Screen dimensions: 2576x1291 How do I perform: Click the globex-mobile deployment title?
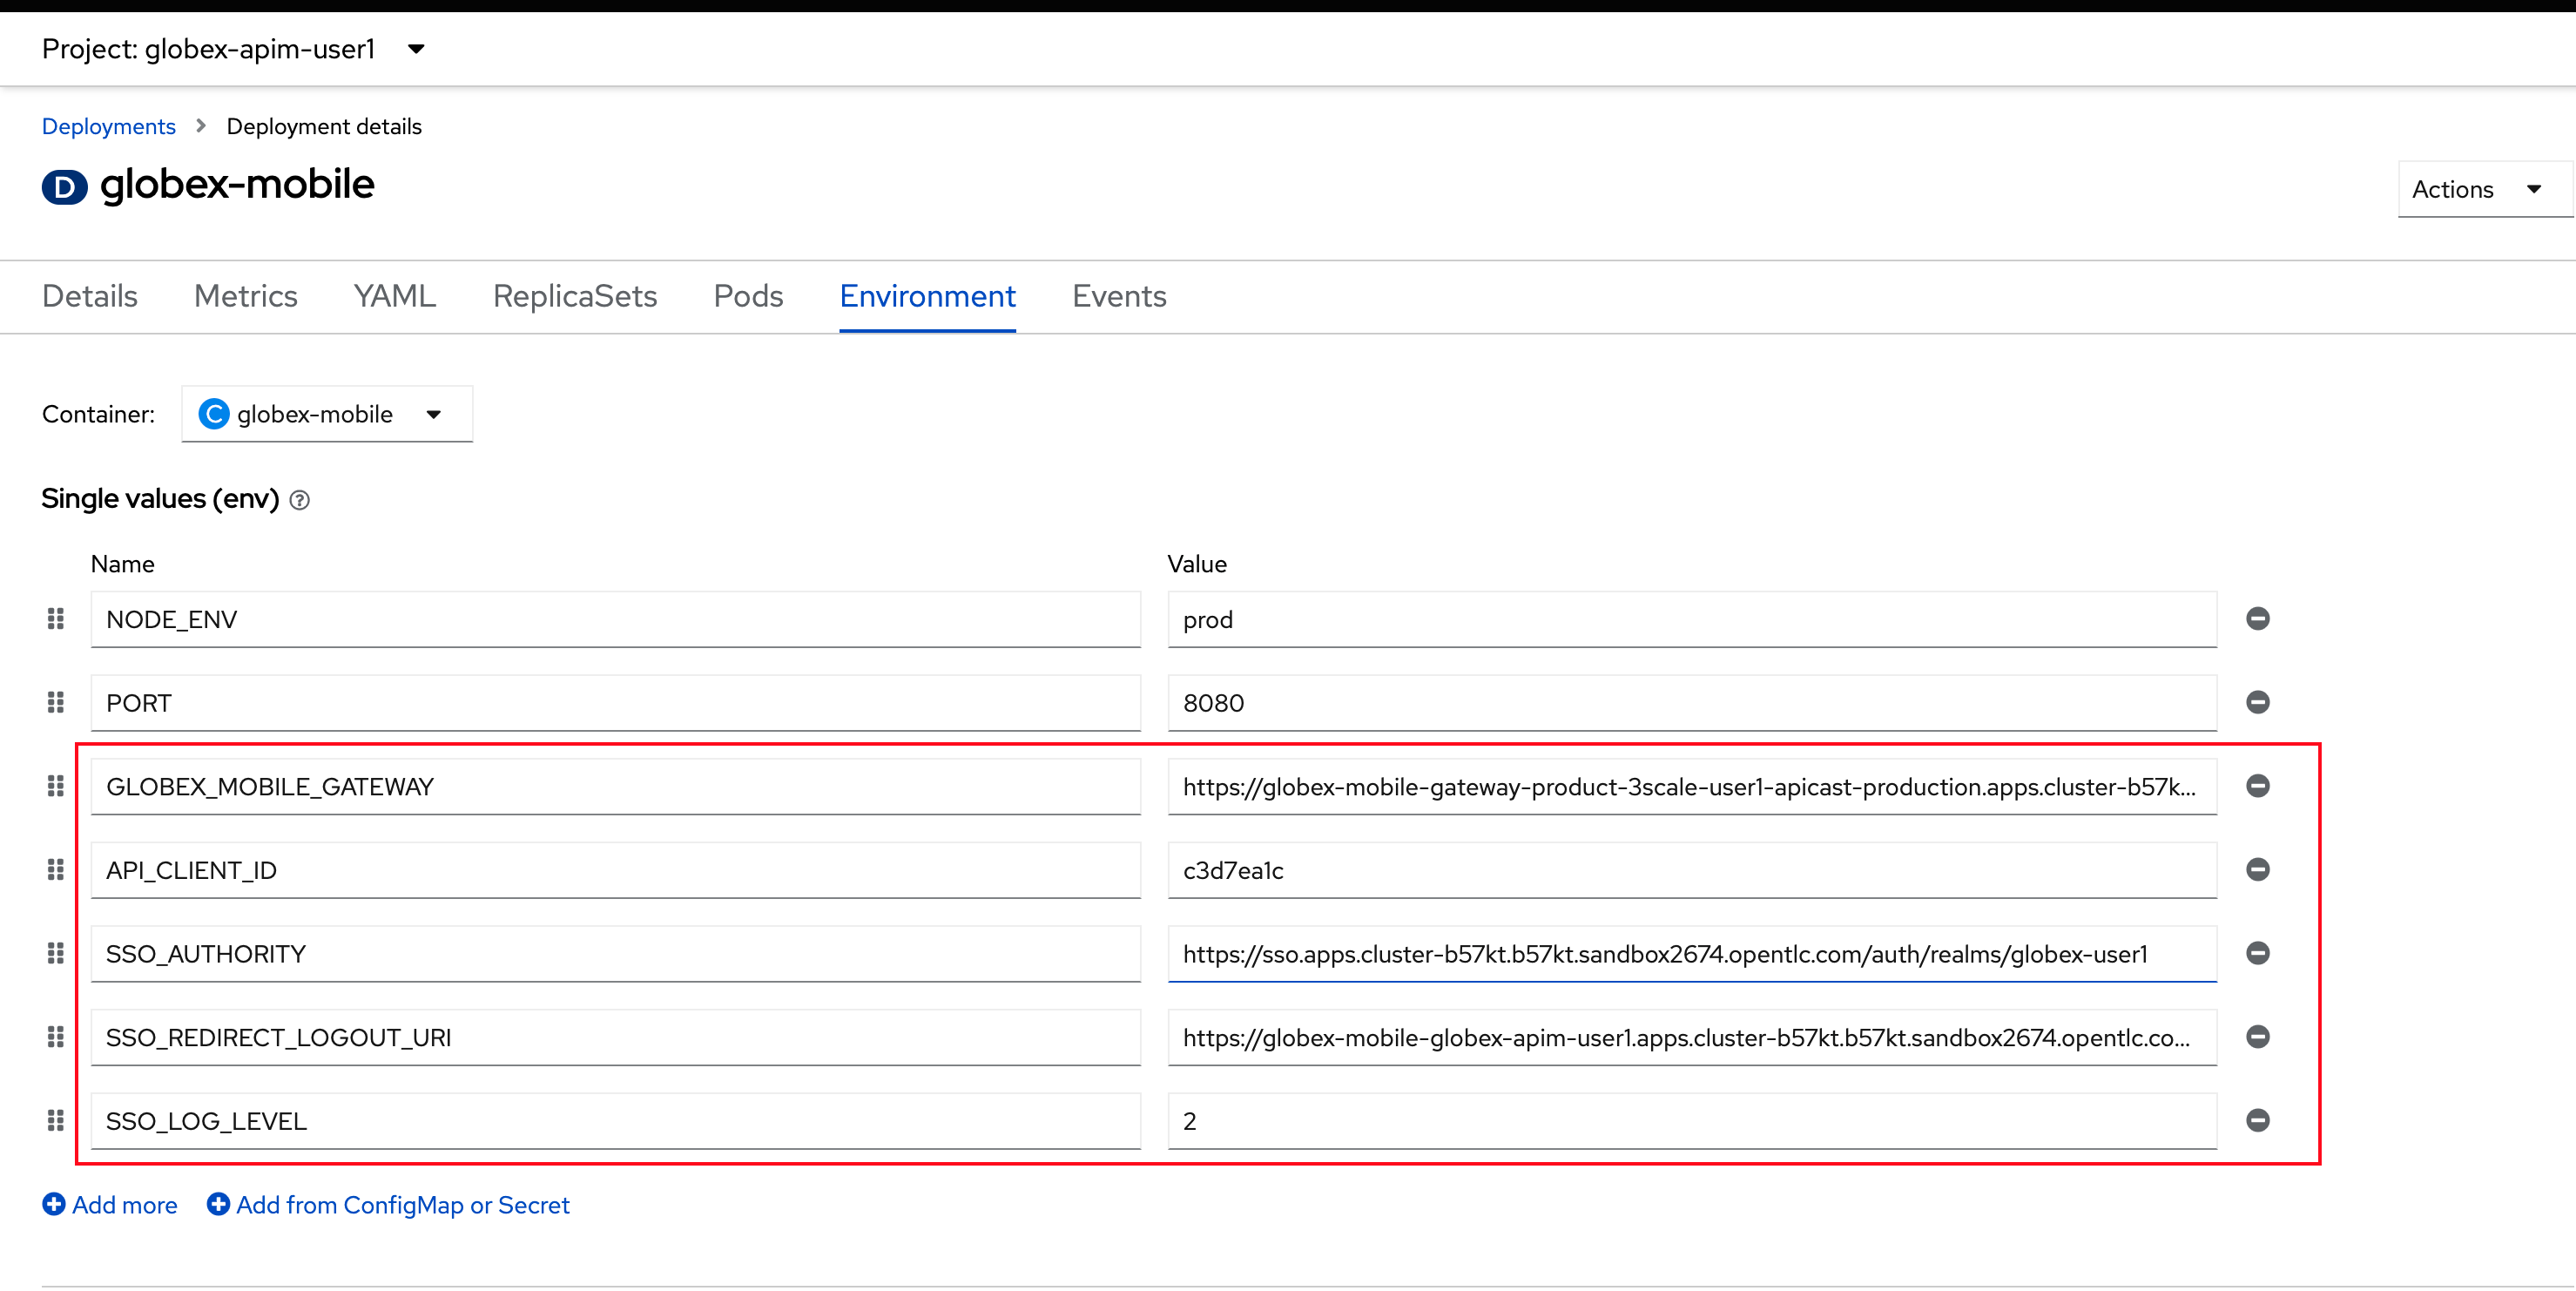point(237,185)
